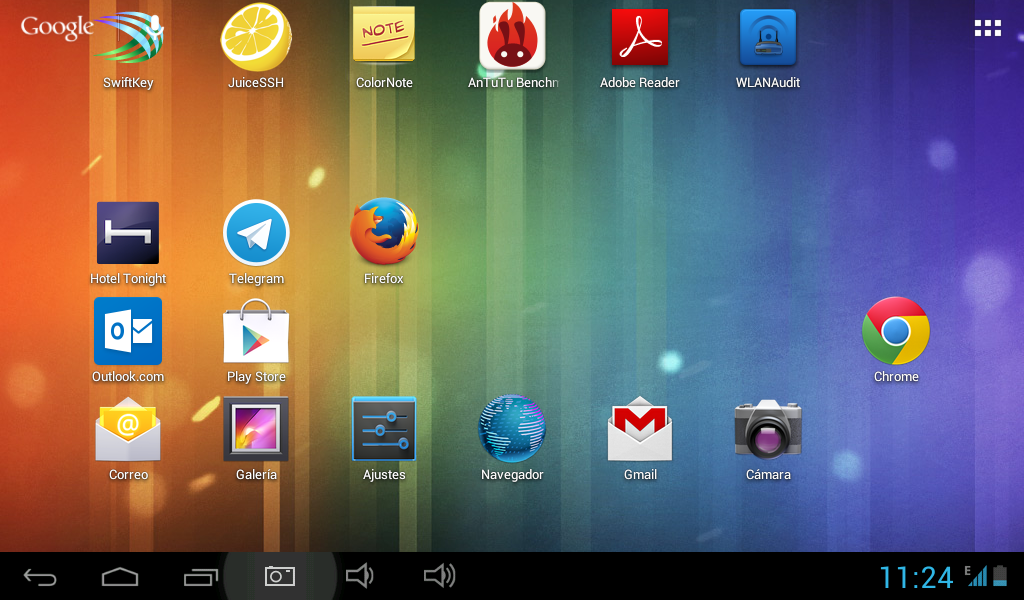
Task: Open Firefox browser
Action: [x=384, y=243]
